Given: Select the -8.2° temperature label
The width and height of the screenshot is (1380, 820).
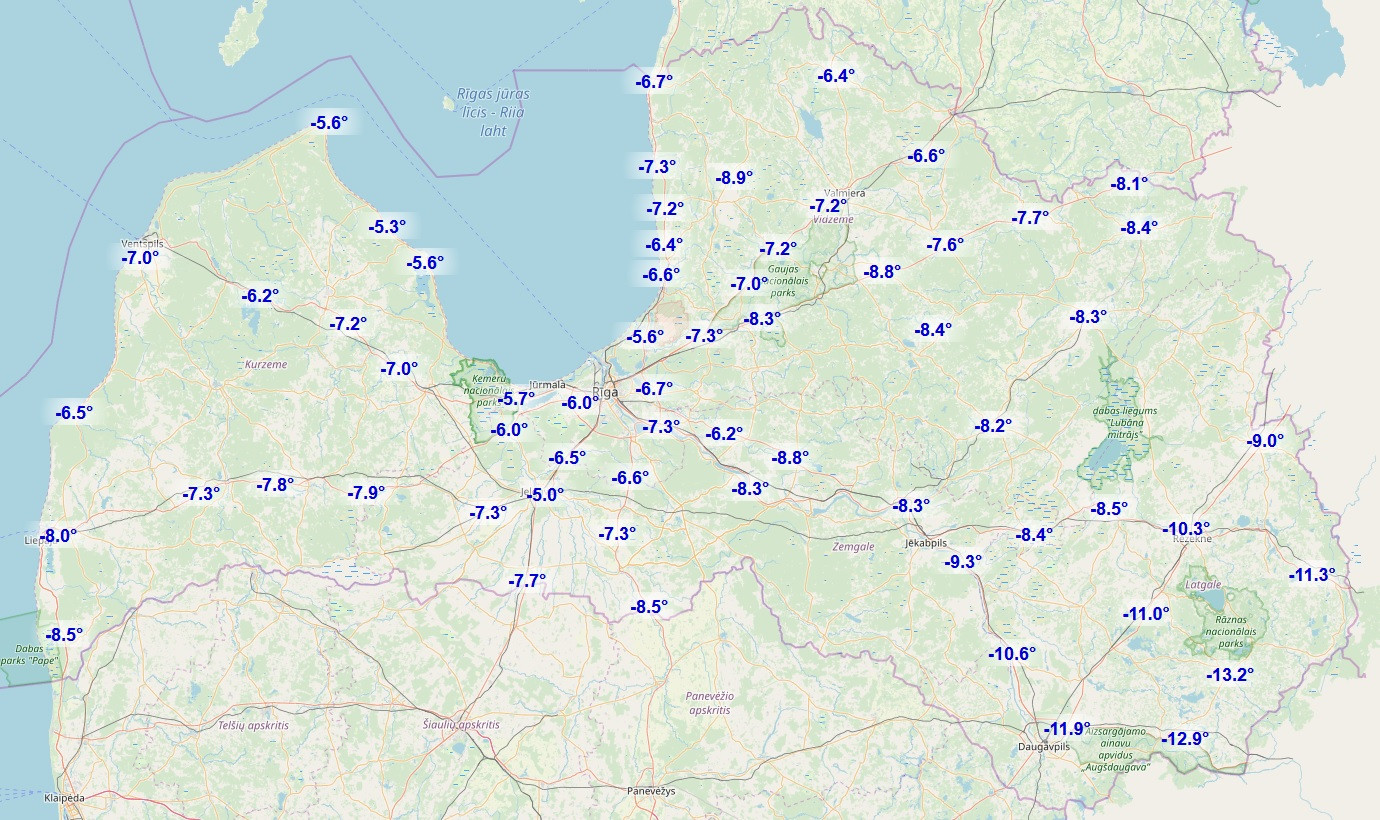Looking at the screenshot, I should pos(993,426).
